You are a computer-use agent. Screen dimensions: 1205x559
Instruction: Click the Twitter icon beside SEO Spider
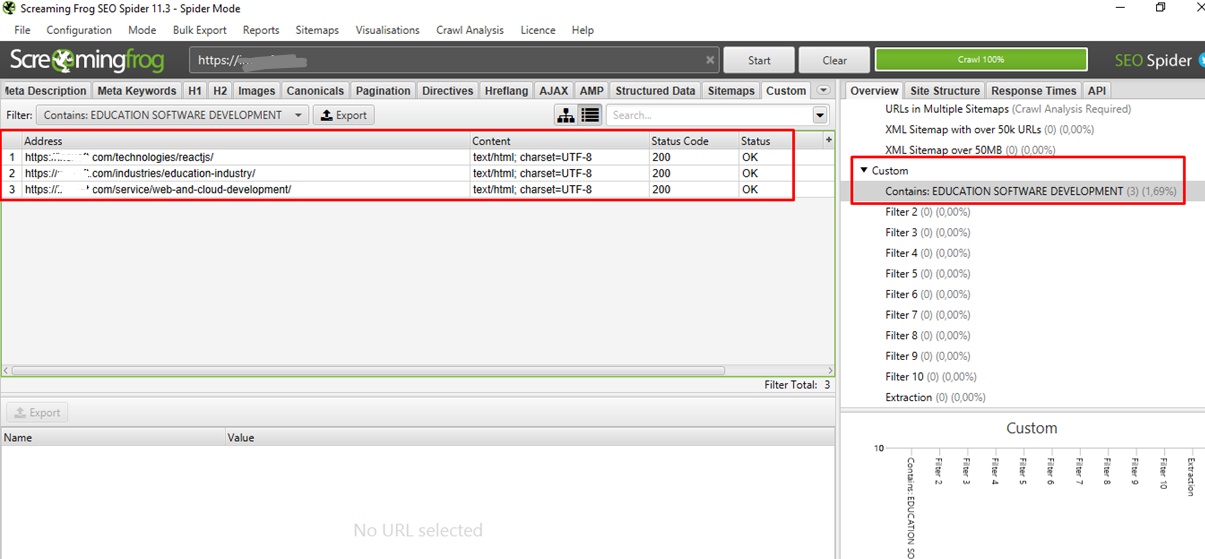point(1200,60)
